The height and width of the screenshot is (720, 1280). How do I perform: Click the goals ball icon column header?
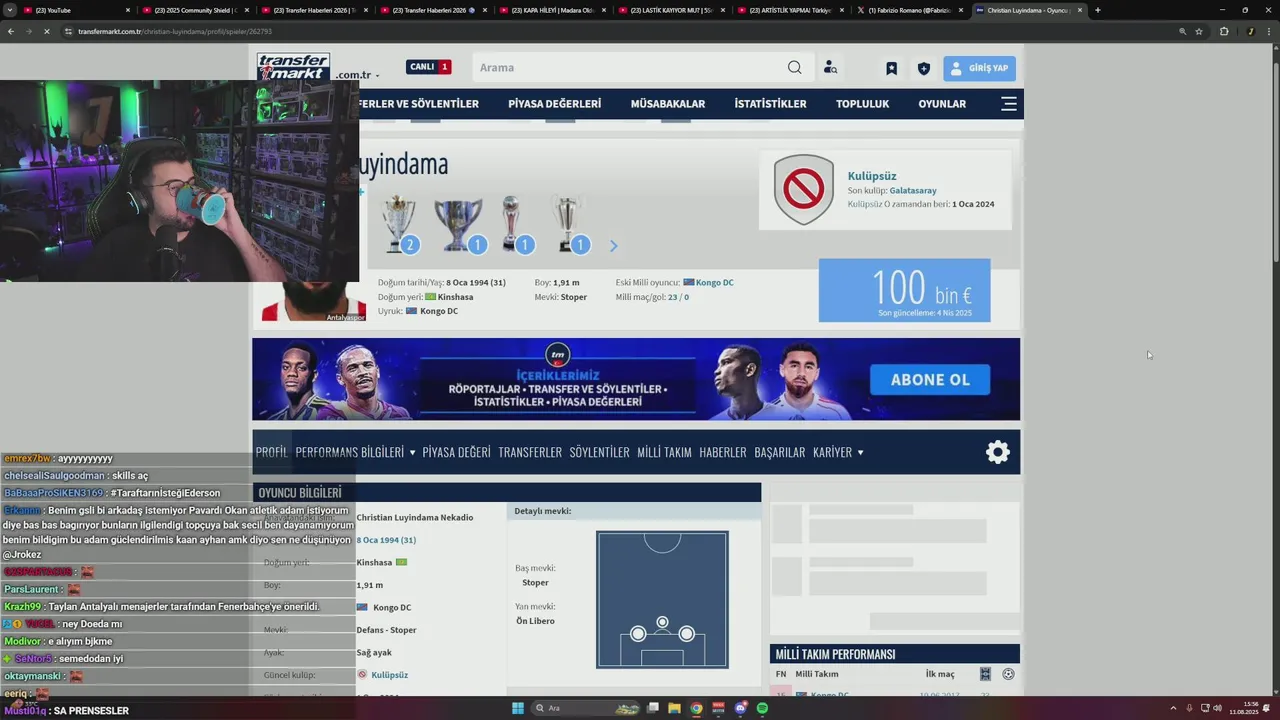[1008, 674]
